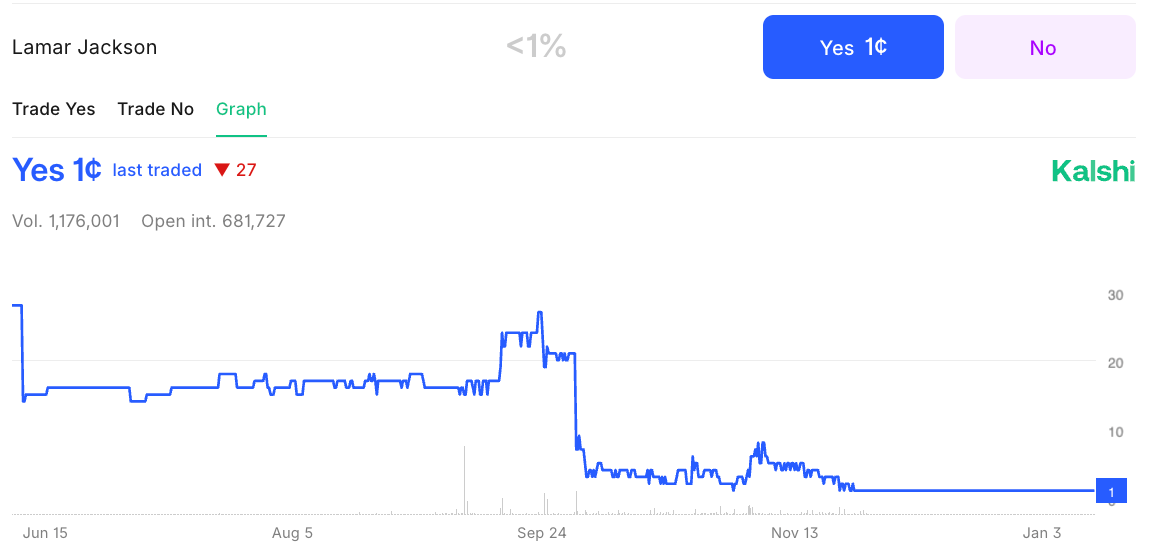Select the Graph tab
This screenshot has width=1150, height=558.
pyautogui.click(x=241, y=109)
